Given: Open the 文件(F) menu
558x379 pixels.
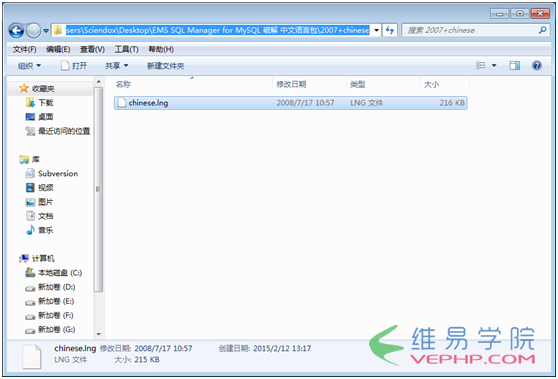Looking at the screenshot, I should [25, 49].
